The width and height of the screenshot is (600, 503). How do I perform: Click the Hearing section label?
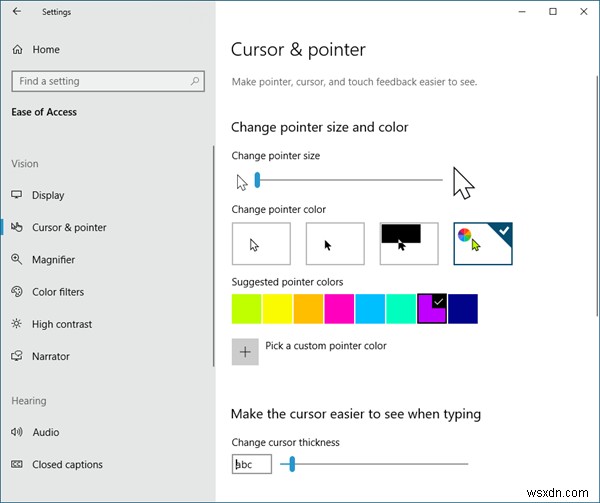point(29,401)
